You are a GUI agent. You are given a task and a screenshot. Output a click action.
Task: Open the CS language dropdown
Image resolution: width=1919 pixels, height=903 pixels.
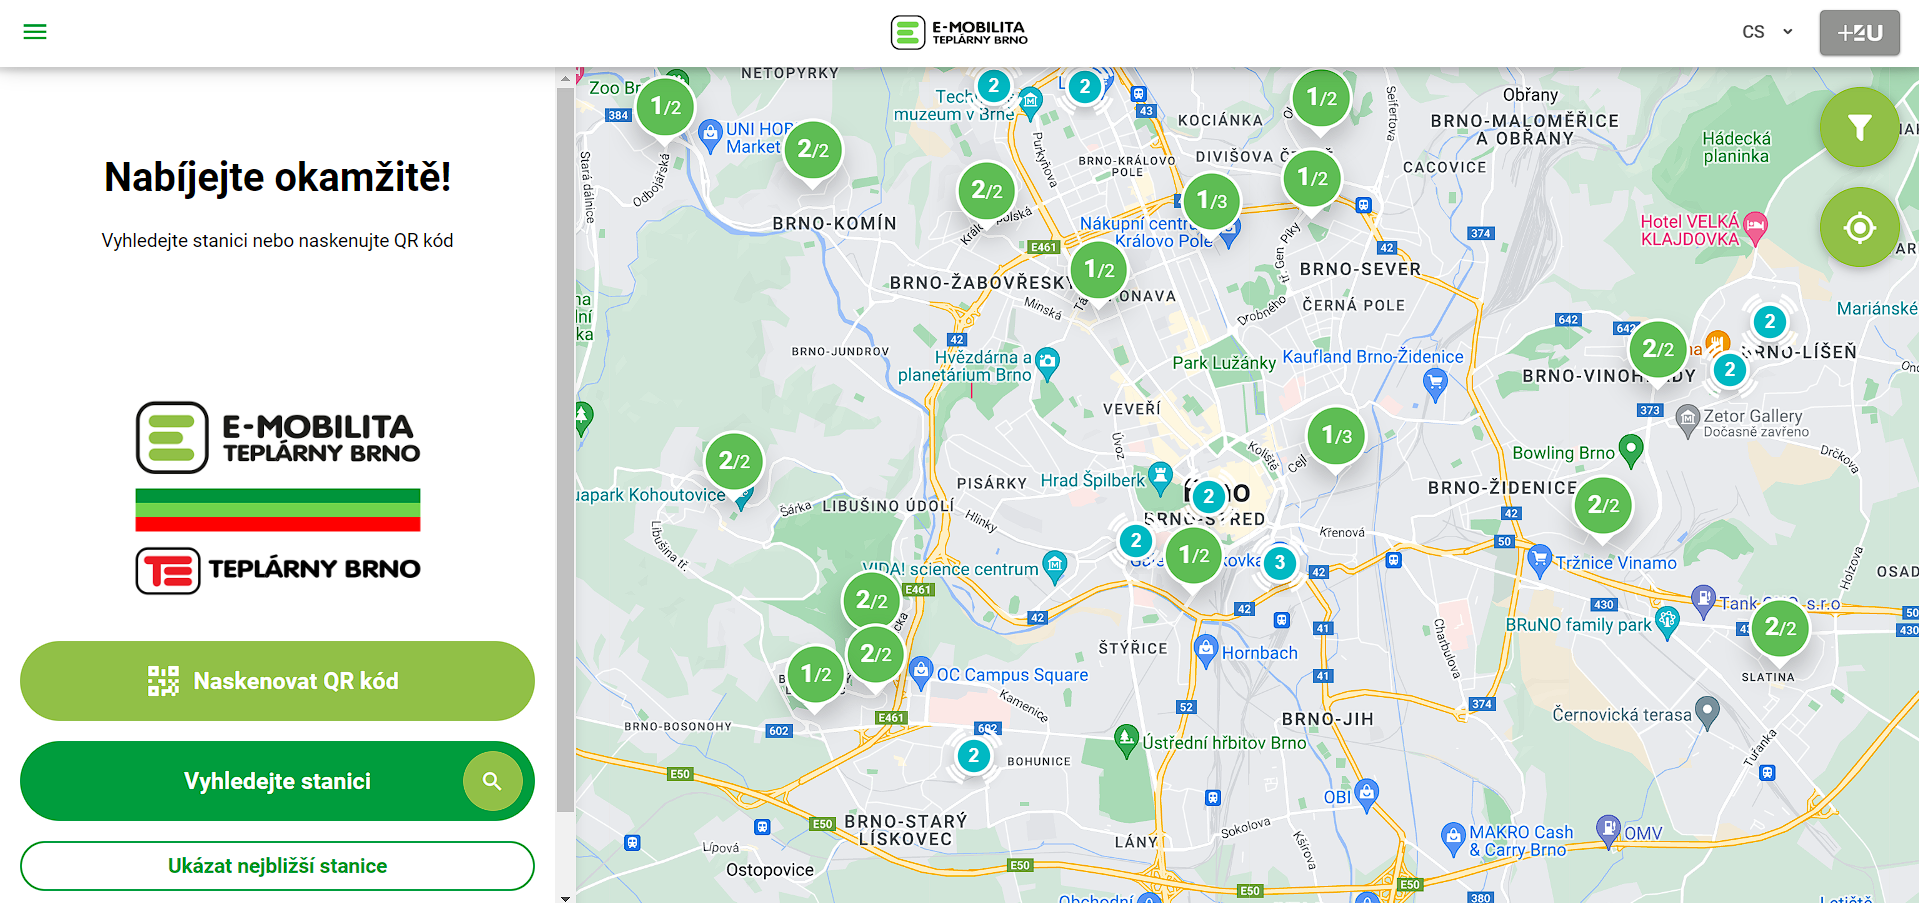tap(1753, 32)
